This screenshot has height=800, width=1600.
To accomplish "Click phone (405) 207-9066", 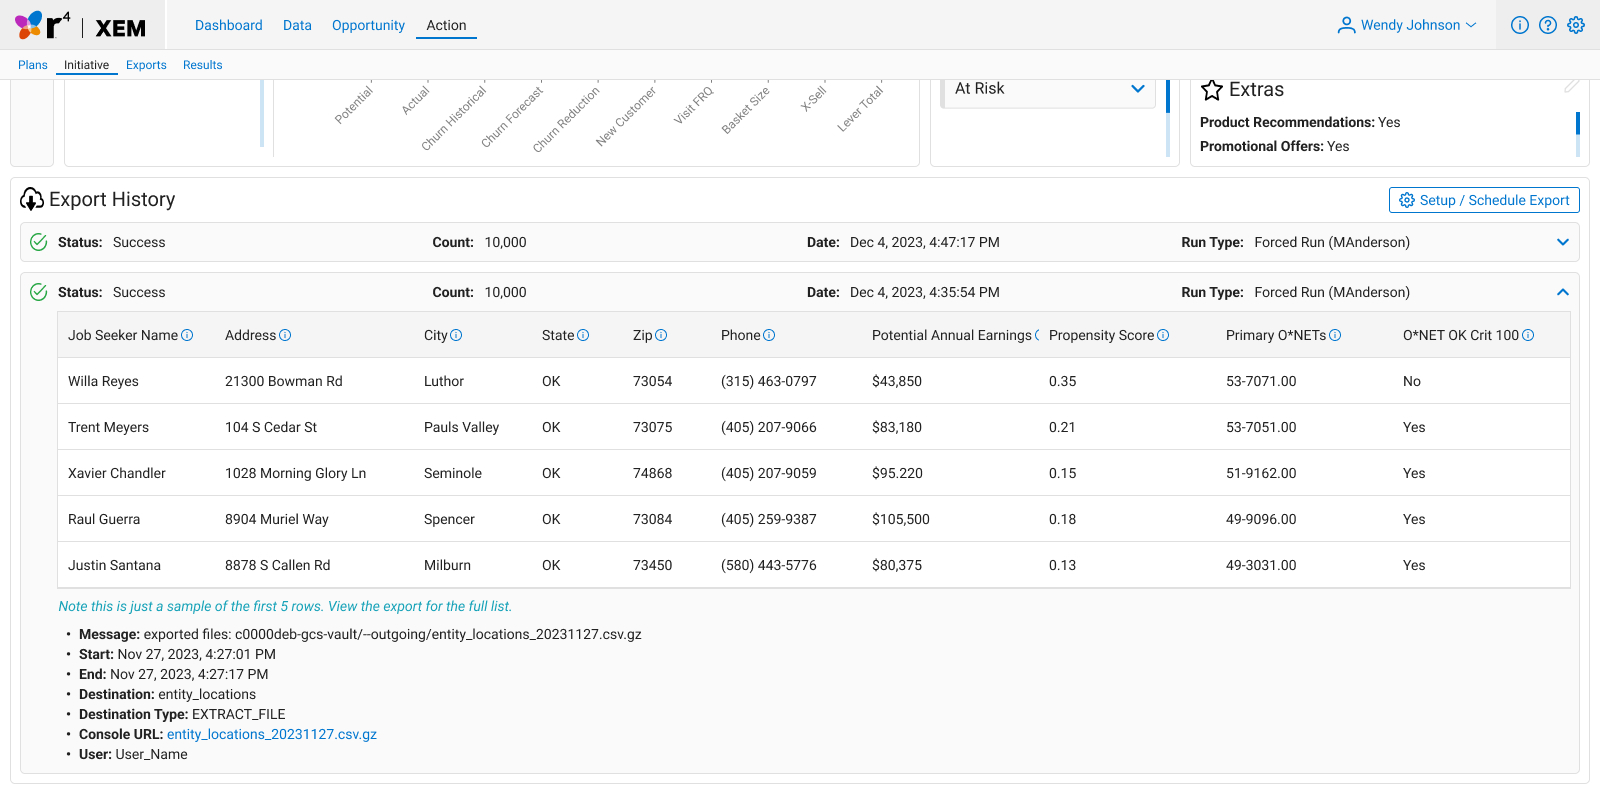I will click(769, 427).
